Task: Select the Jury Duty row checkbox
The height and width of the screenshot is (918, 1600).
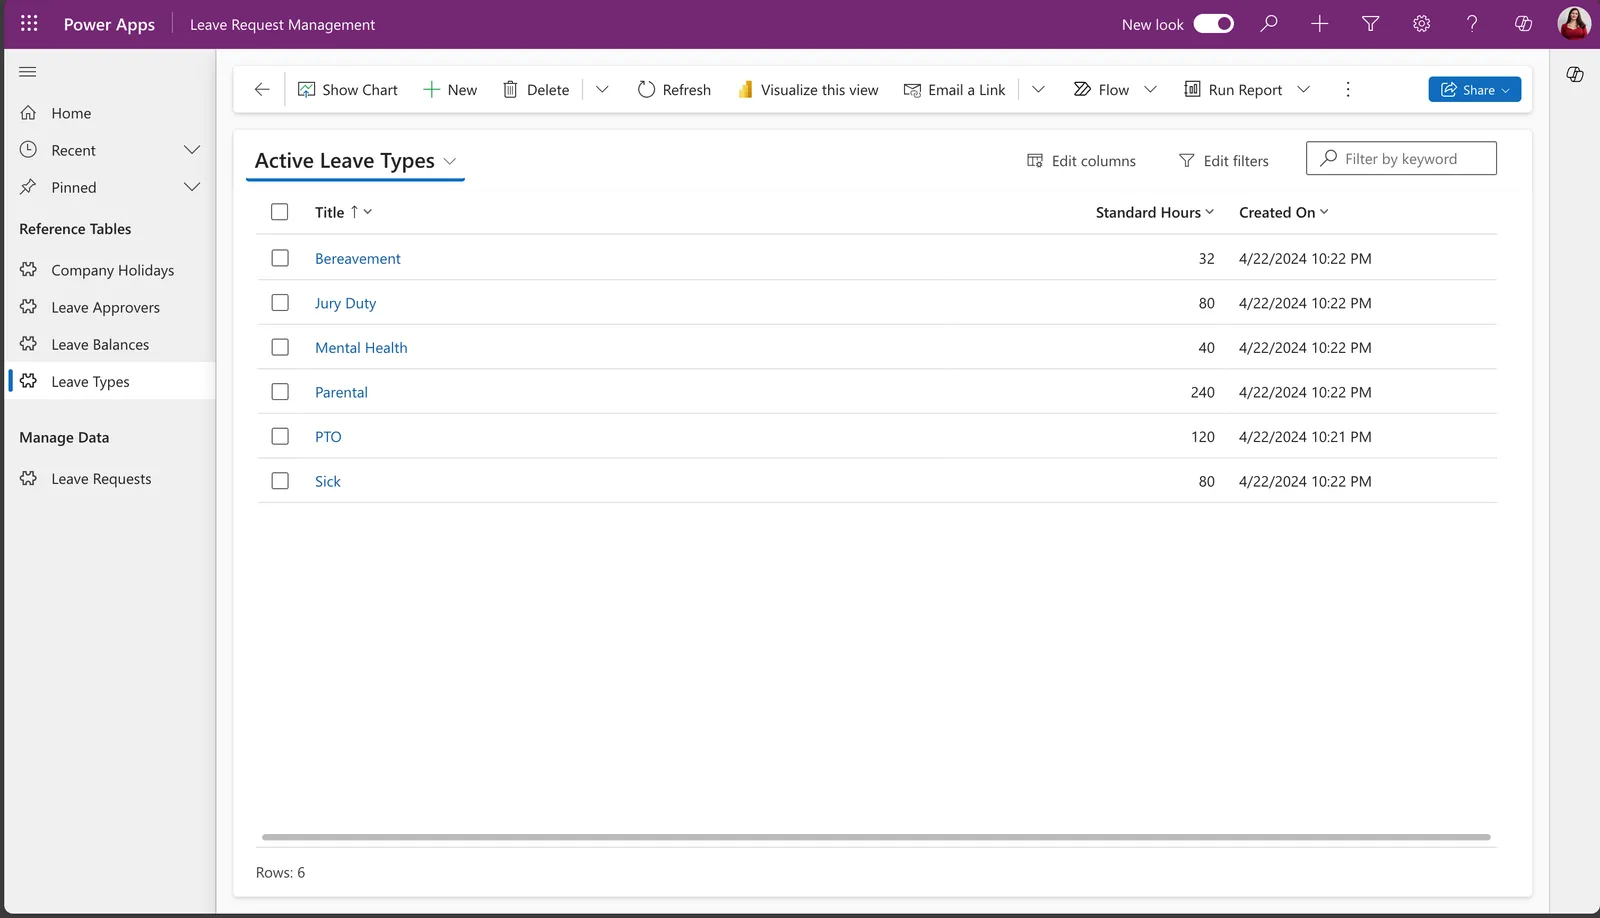Action: [280, 302]
